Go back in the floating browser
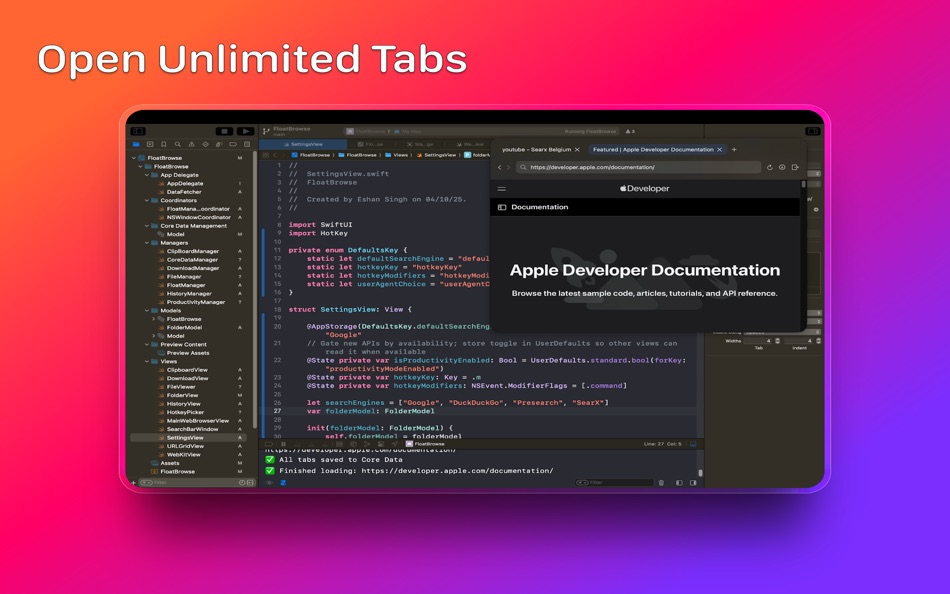950x594 pixels. pyautogui.click(x=500, y=167)
